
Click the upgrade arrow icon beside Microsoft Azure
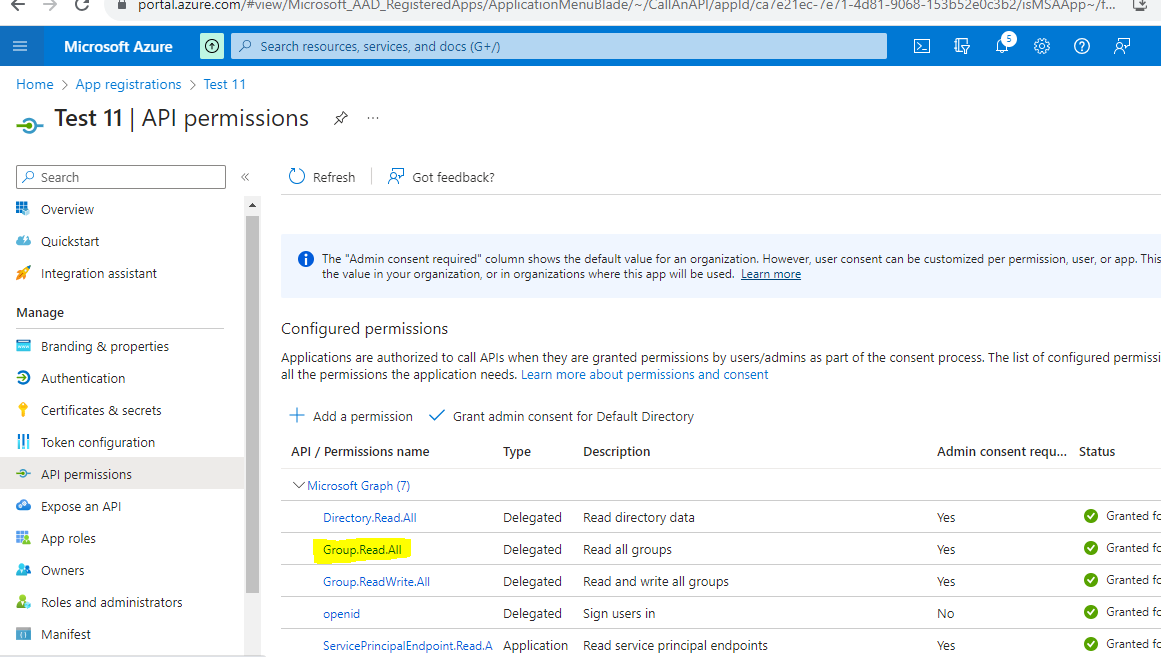(212, 46)
